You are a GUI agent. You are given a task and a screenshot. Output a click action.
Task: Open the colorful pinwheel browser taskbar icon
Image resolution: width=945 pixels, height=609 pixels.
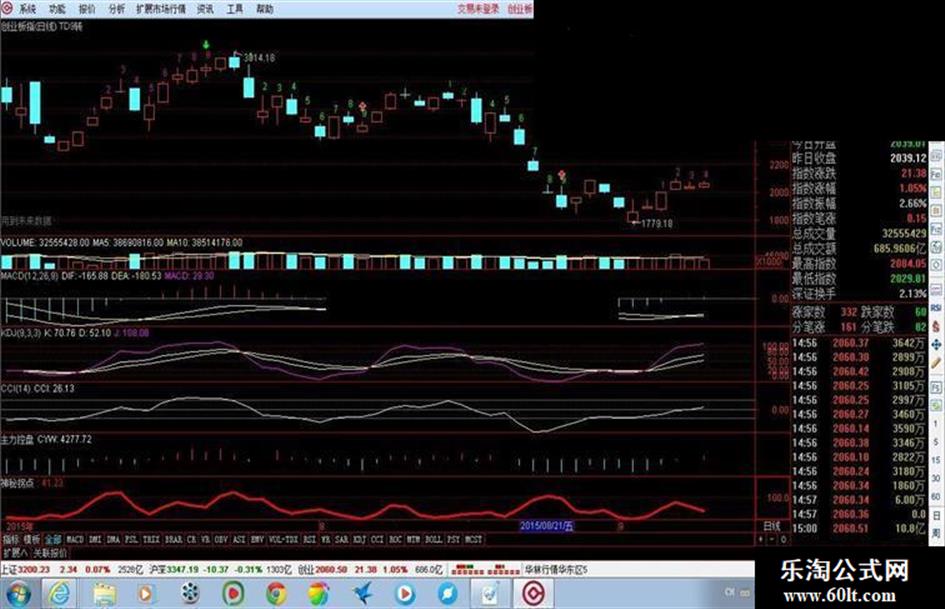[319, 595]
